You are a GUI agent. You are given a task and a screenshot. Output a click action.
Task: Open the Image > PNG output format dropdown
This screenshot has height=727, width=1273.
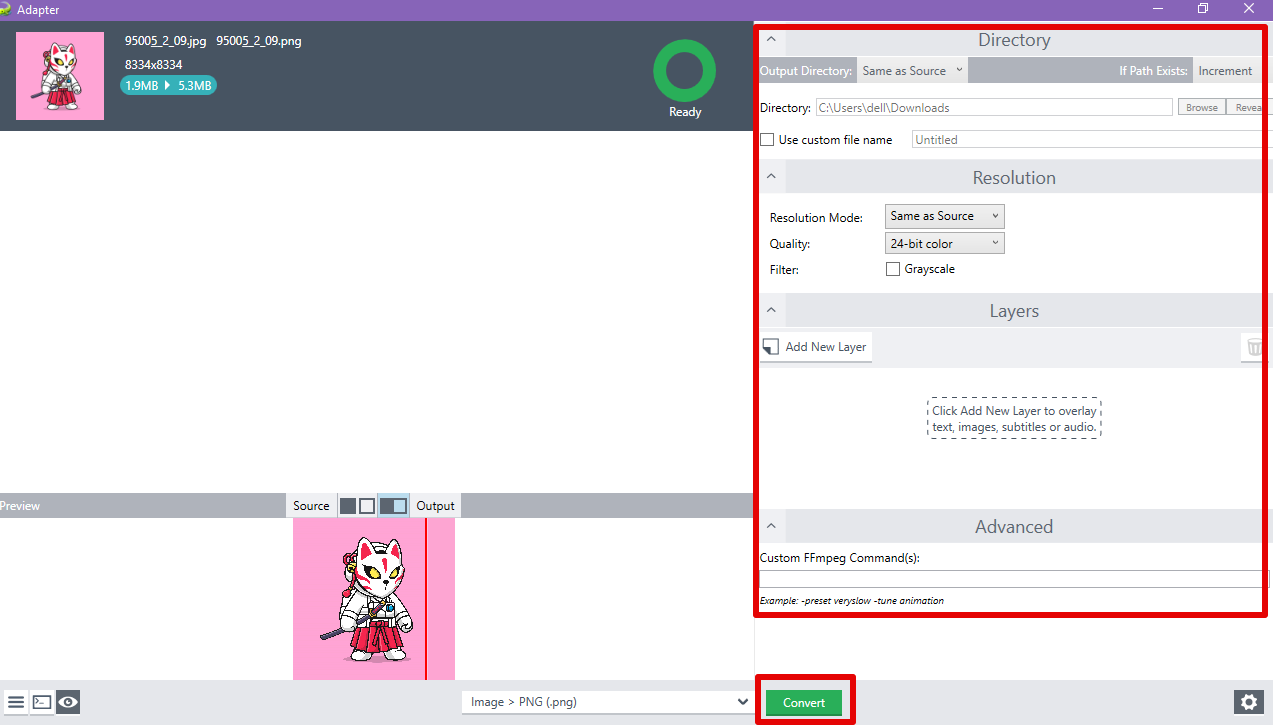point(607,702)
